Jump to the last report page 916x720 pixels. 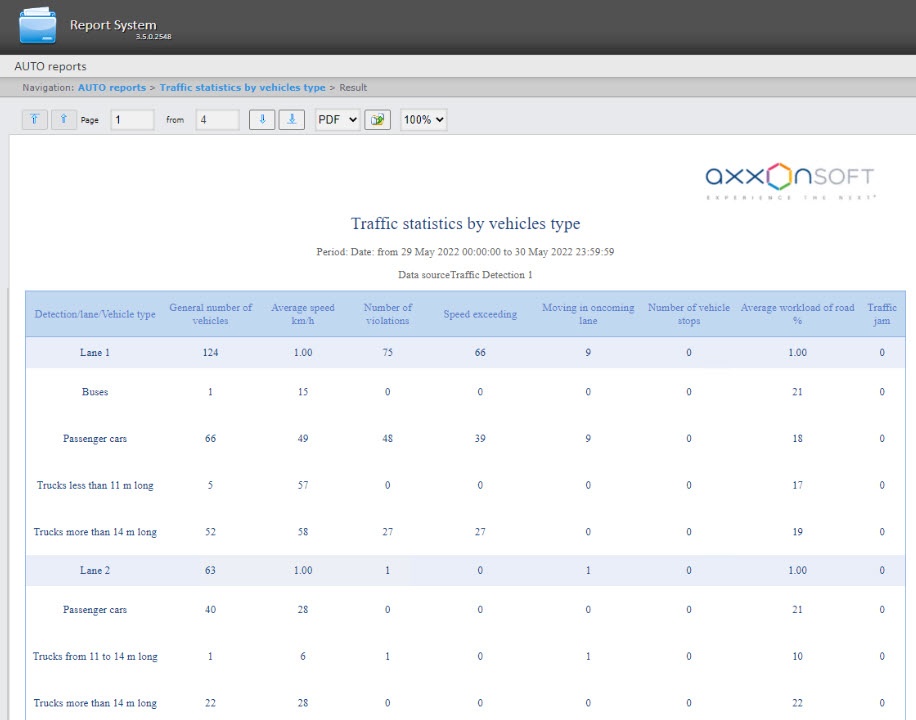pos(292,120)
